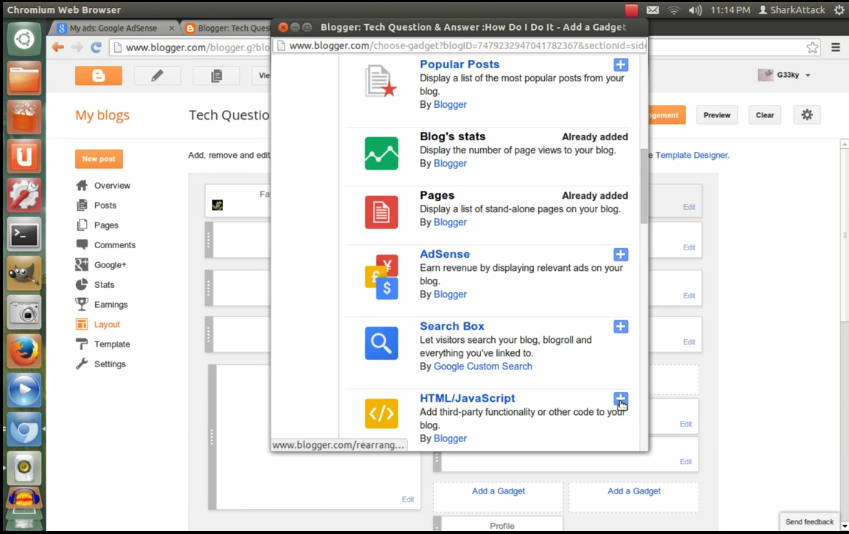
Task: Open the SharkAttack user menu in panel
Action: (792, 10)
